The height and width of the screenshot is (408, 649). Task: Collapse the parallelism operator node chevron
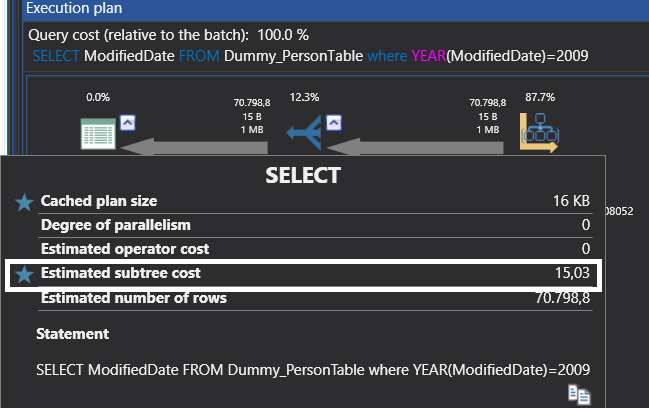[x=334, y=122]
